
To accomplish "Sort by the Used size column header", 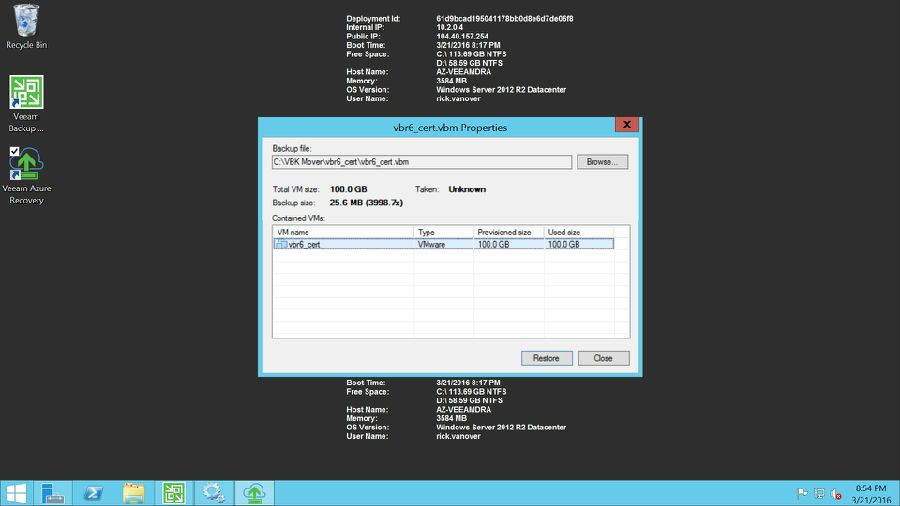I will (x=579, y=232).
